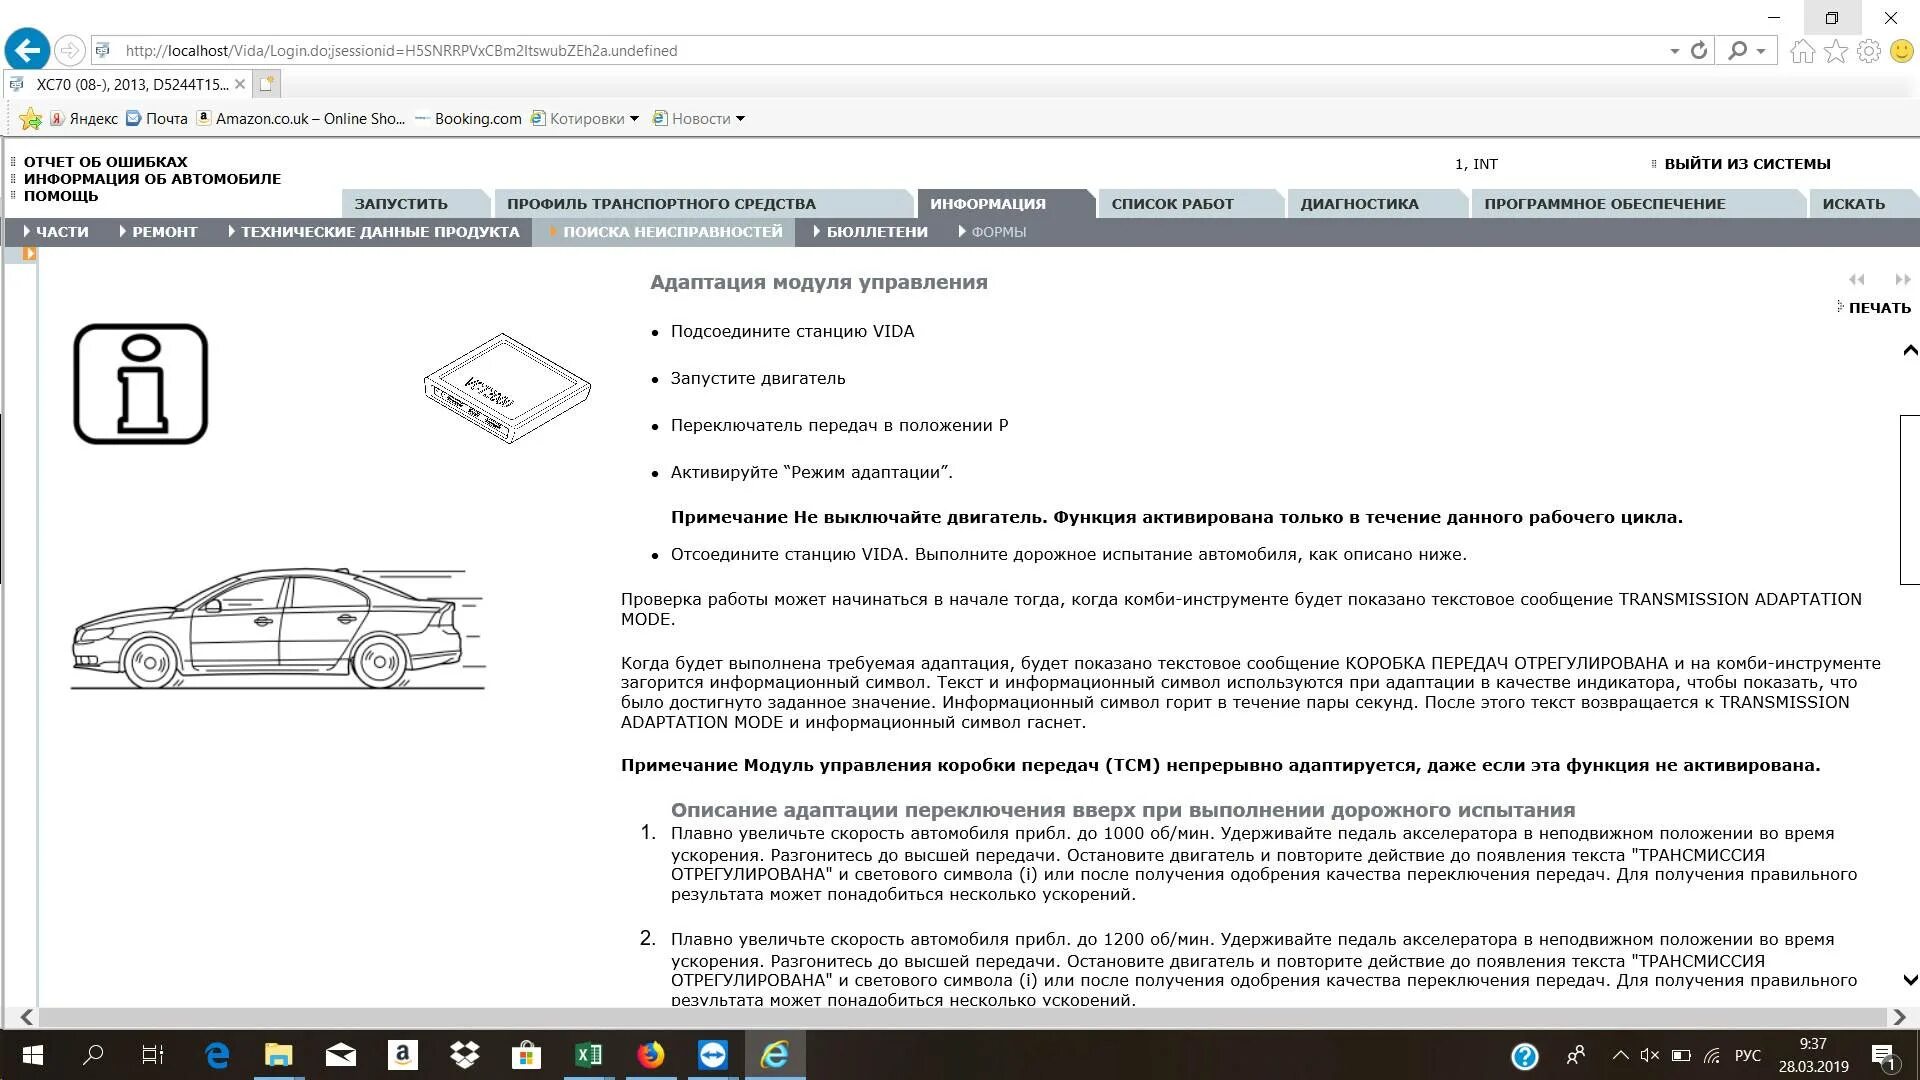
Task: Click ИНФОРМАЦИЯ ОБ АВТОМОБИЛЕ link
Action: 152,179
